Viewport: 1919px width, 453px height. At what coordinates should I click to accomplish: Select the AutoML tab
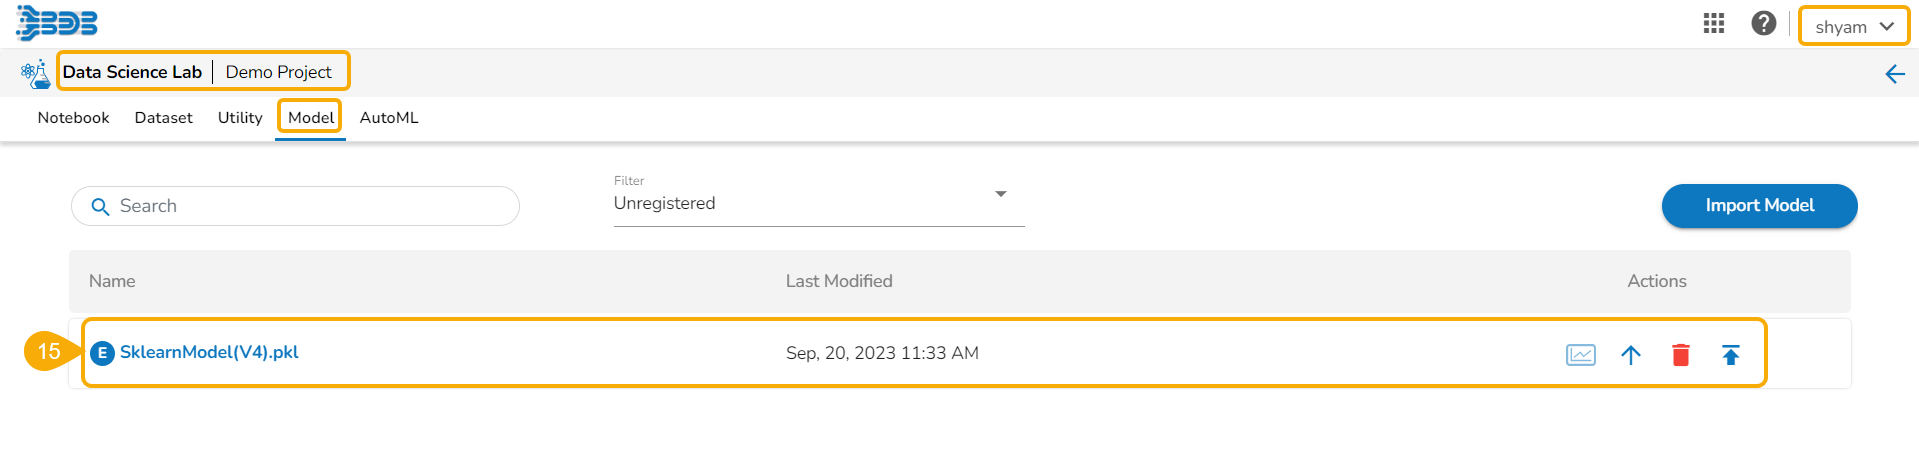click(x=389, y=118)
